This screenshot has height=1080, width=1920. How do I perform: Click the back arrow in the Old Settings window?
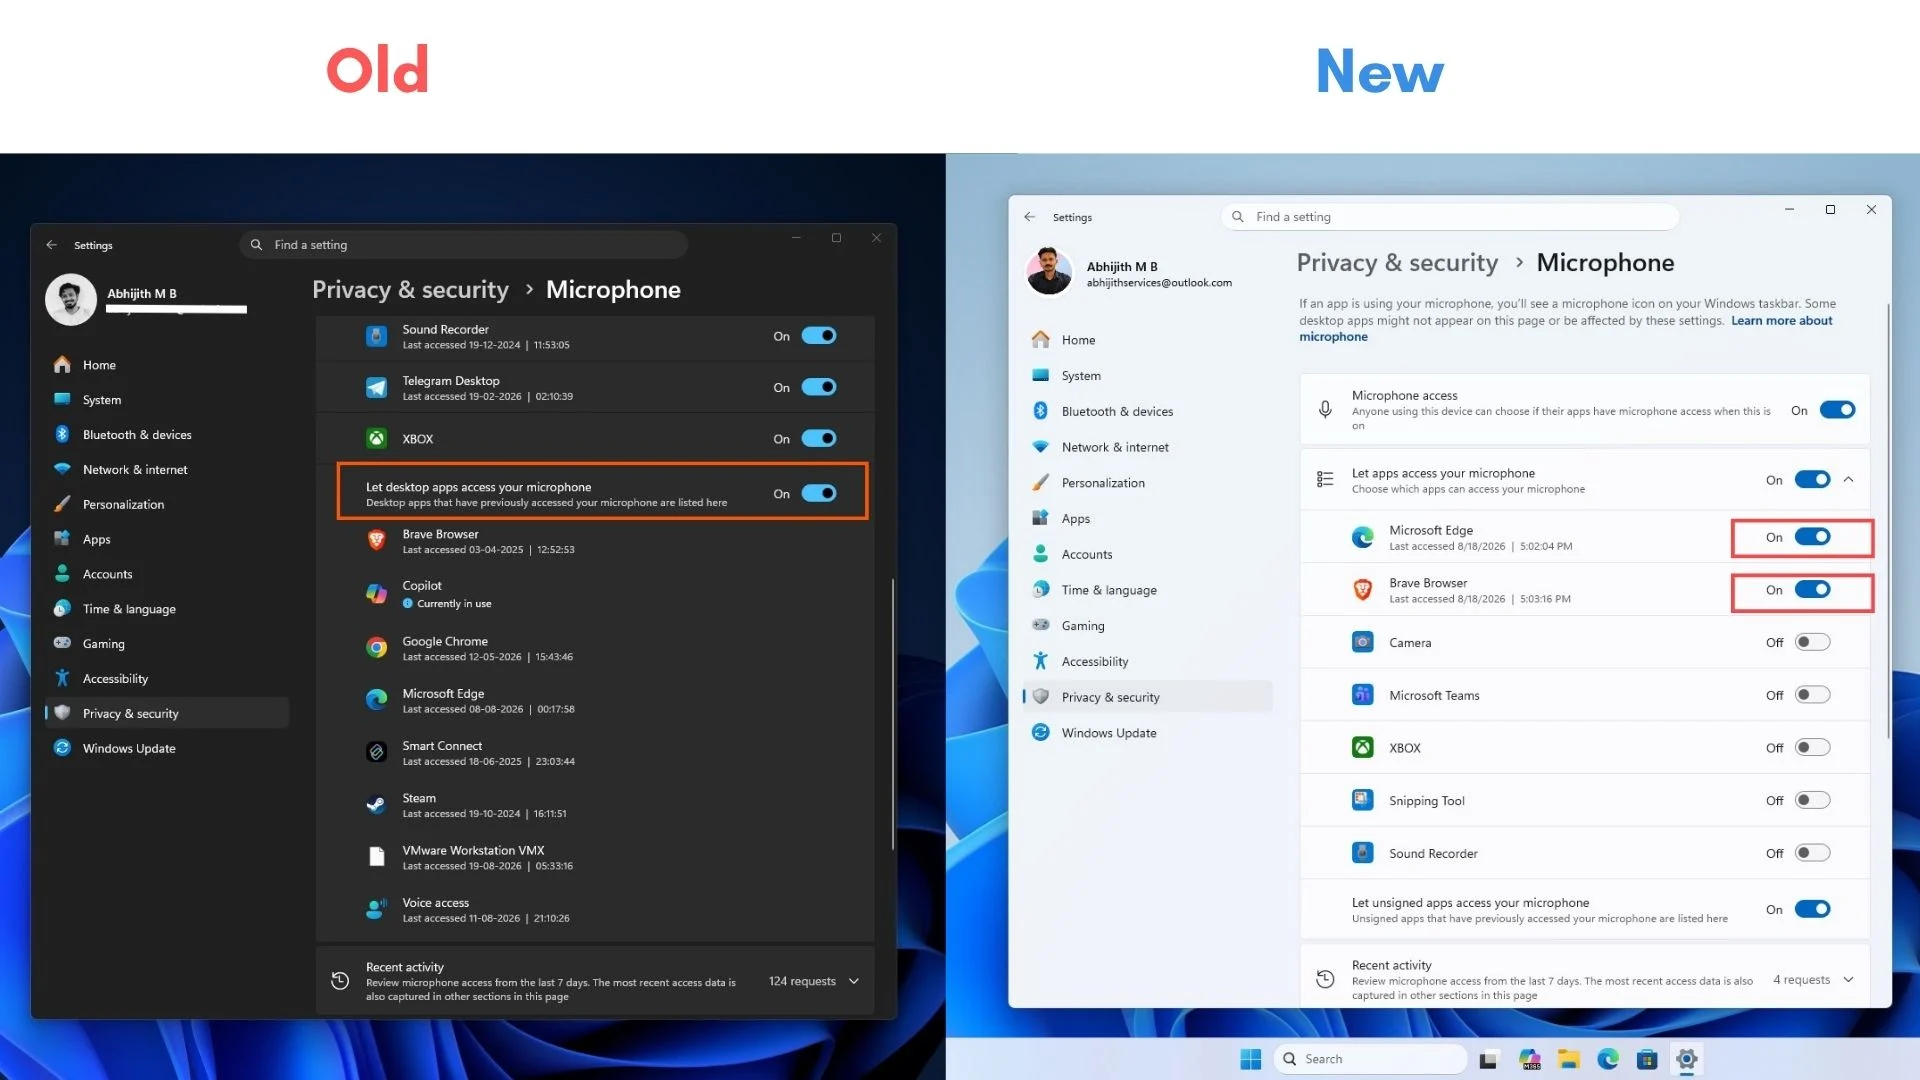click(x=52, y=245)
